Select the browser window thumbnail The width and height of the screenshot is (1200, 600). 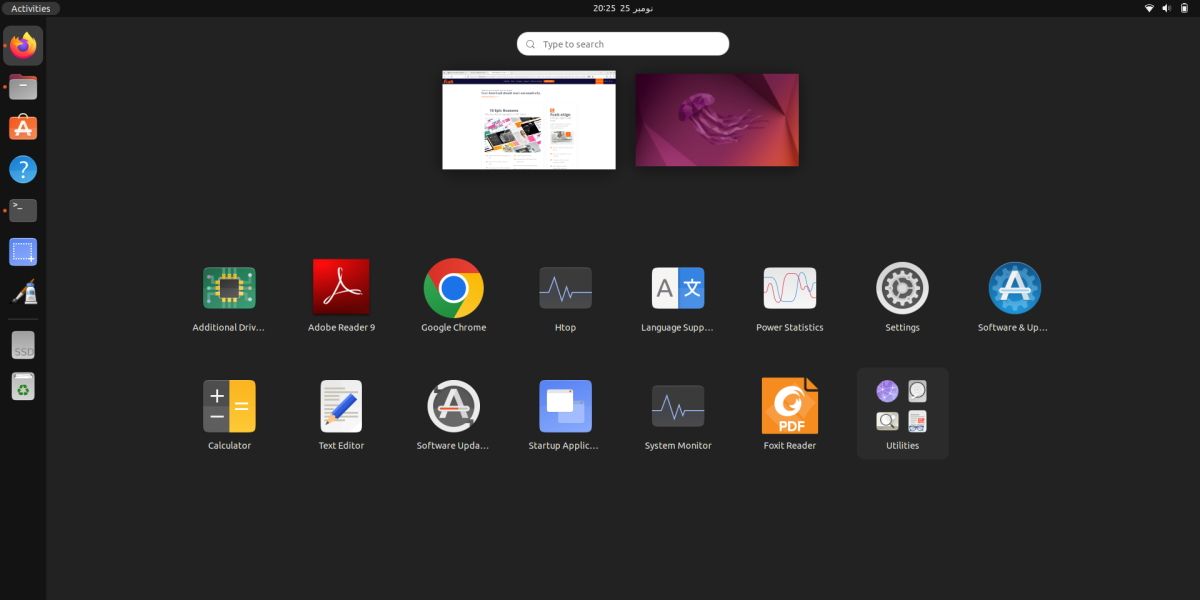coord(529,120)
